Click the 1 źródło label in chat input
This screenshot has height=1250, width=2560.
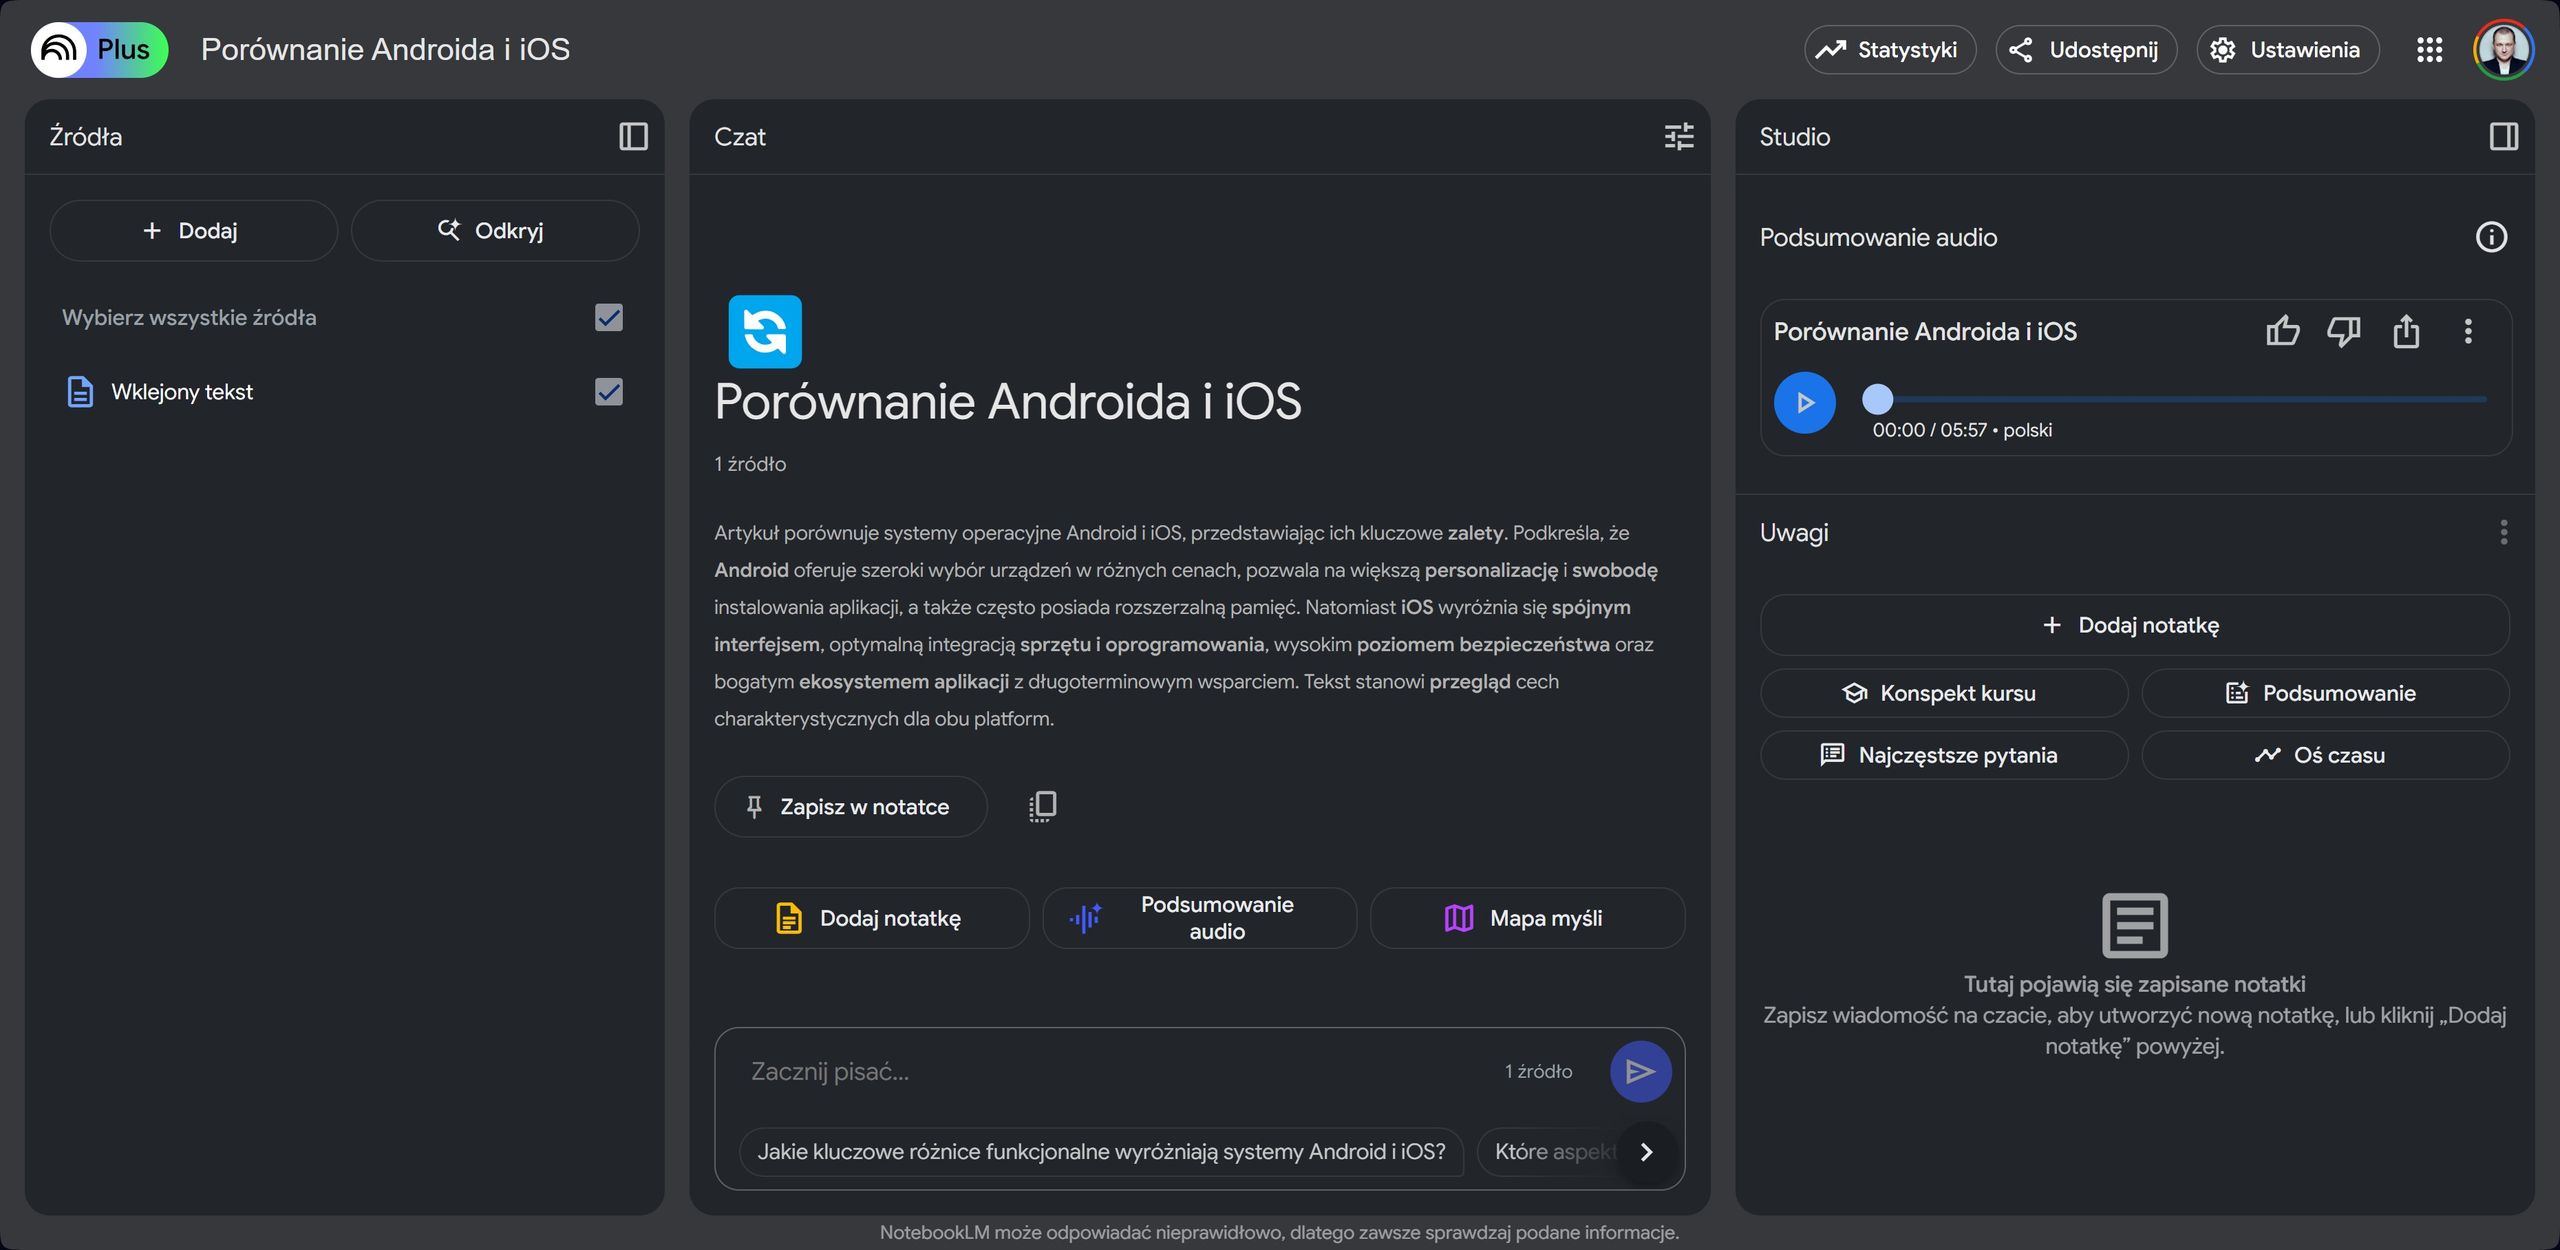tap(1538, 1072)
